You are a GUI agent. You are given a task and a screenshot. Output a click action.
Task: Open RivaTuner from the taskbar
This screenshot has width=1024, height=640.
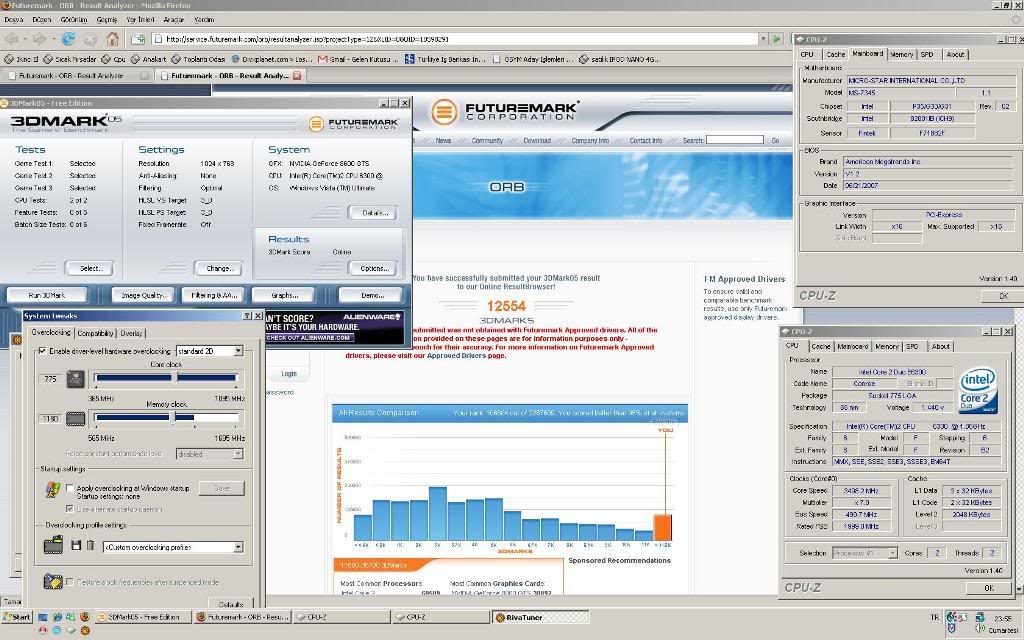(540, 616)
